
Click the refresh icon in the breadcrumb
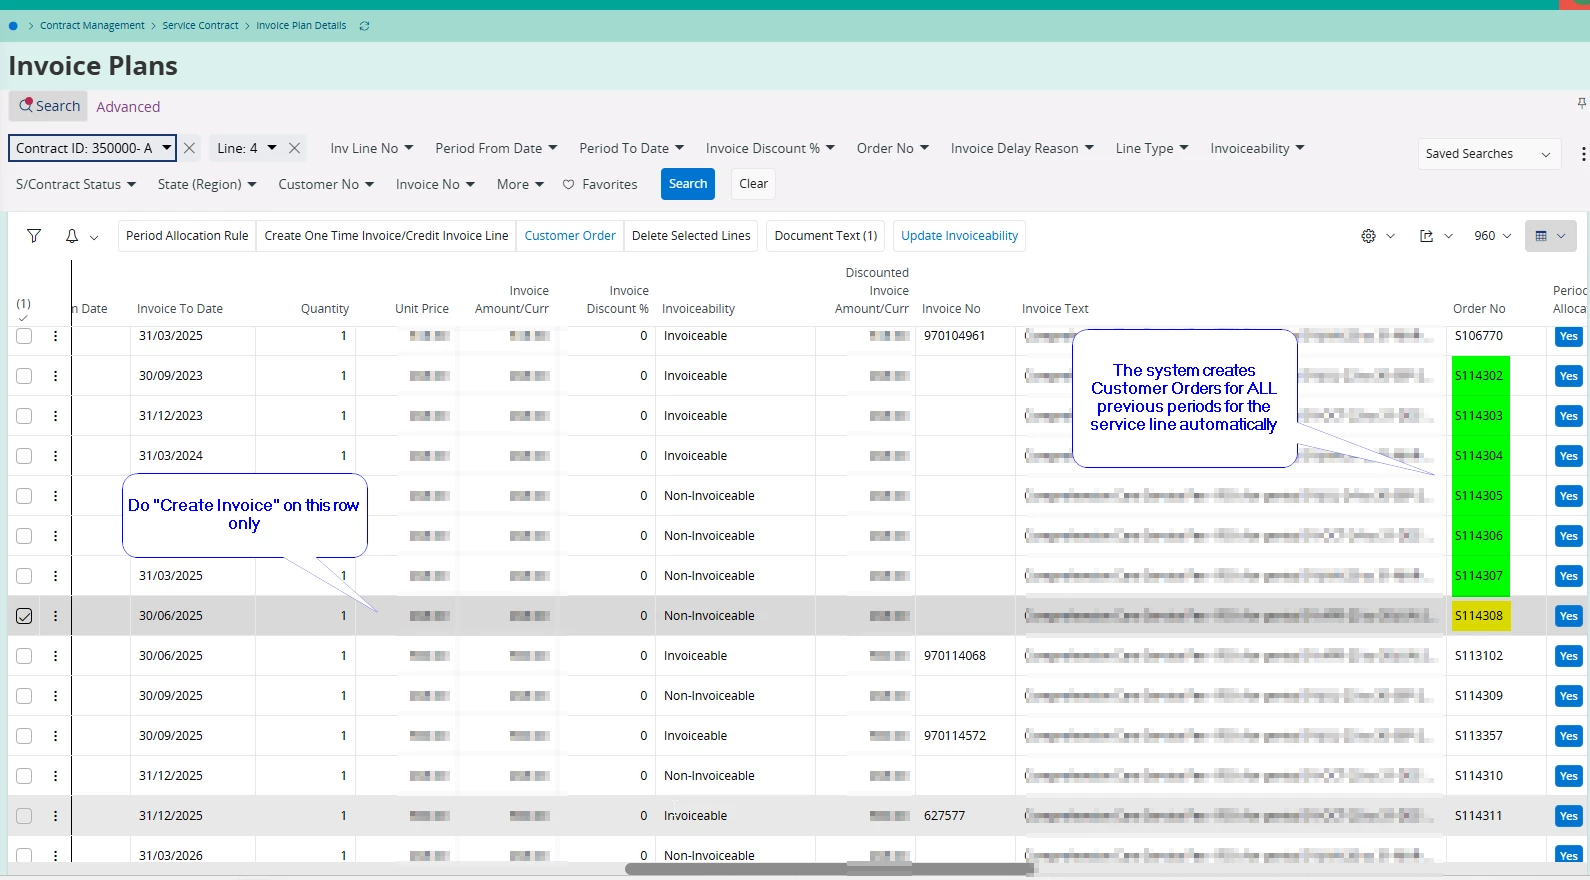(364, 26)
